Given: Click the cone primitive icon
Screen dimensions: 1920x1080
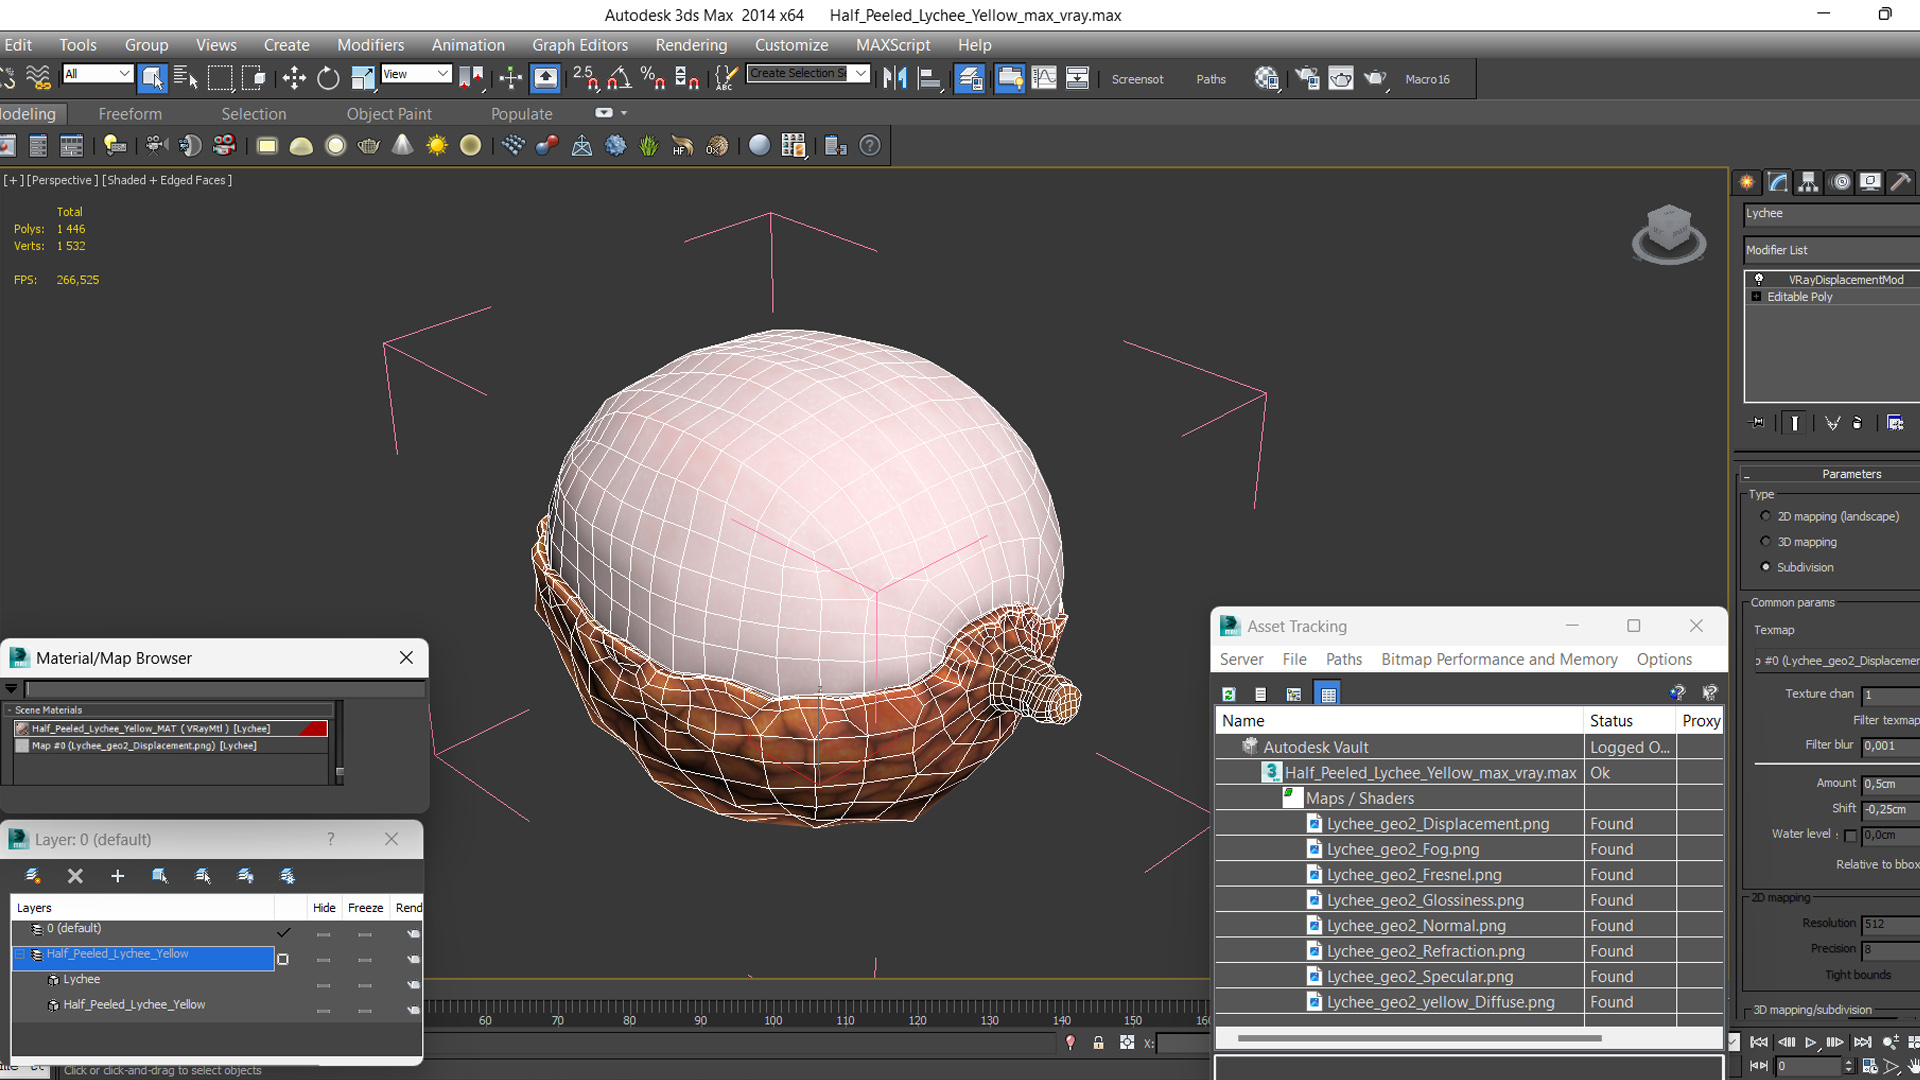Looking at the screenshot, I should tap(402, 146).
